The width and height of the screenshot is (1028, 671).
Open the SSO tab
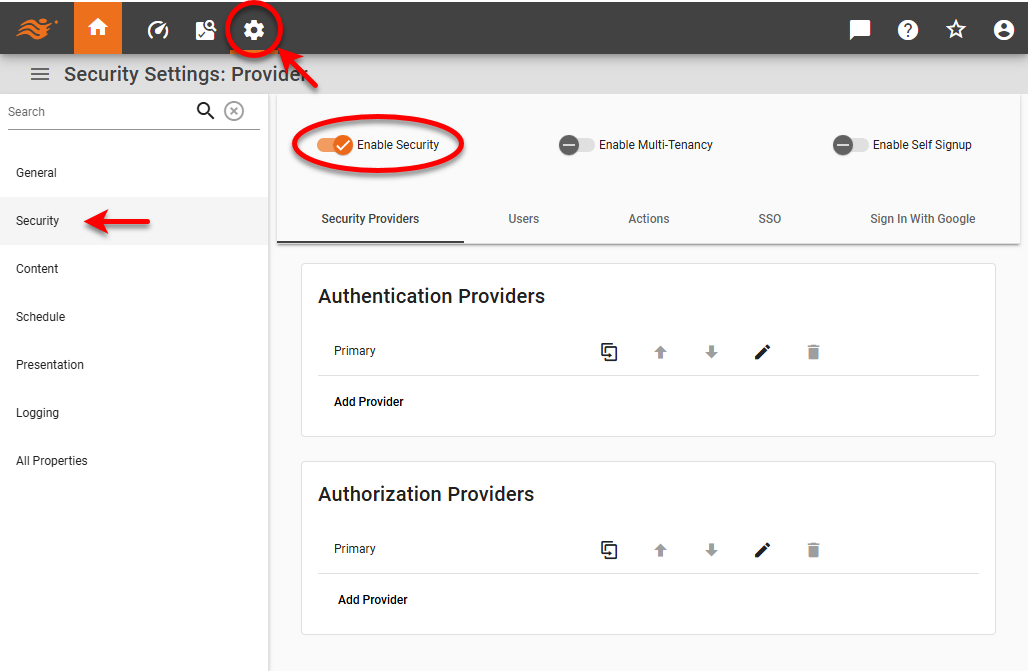click(x=769, y=218)
